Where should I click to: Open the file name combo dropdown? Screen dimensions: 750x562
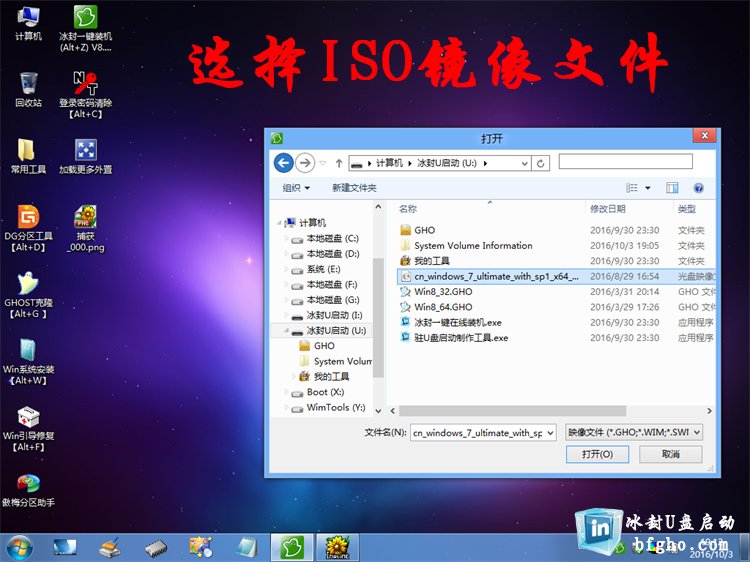tap(551, 433)
